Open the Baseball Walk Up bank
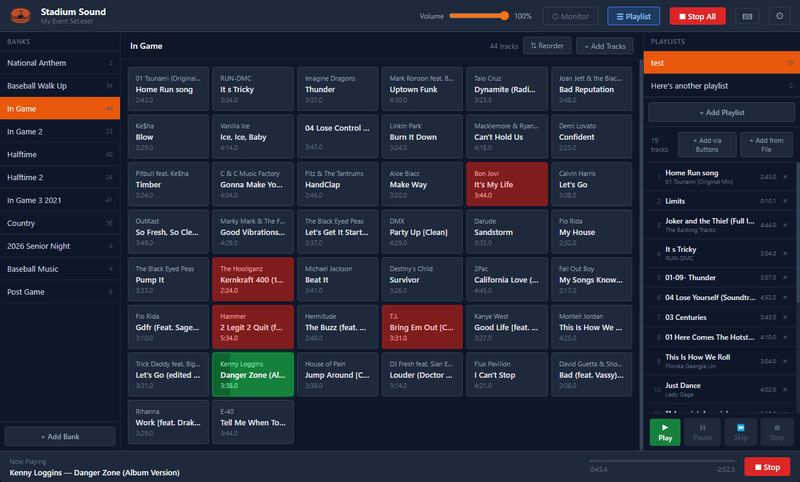 pyautogui.click(x=60, y=86)
